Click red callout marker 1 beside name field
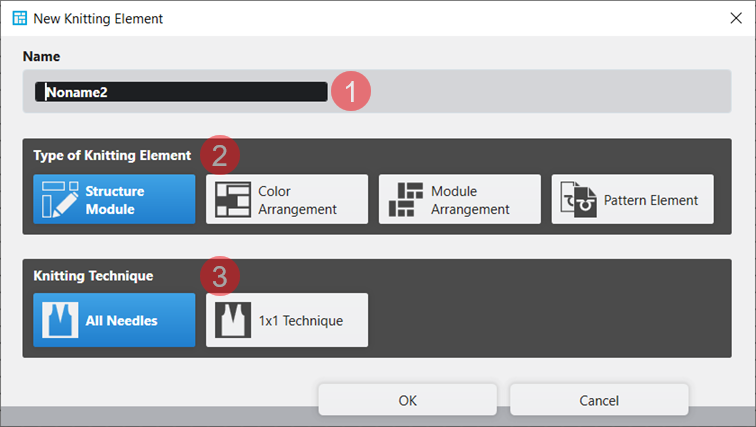This screenshot has height=427, width=756. pyautogui.click(x=351, y=92)
